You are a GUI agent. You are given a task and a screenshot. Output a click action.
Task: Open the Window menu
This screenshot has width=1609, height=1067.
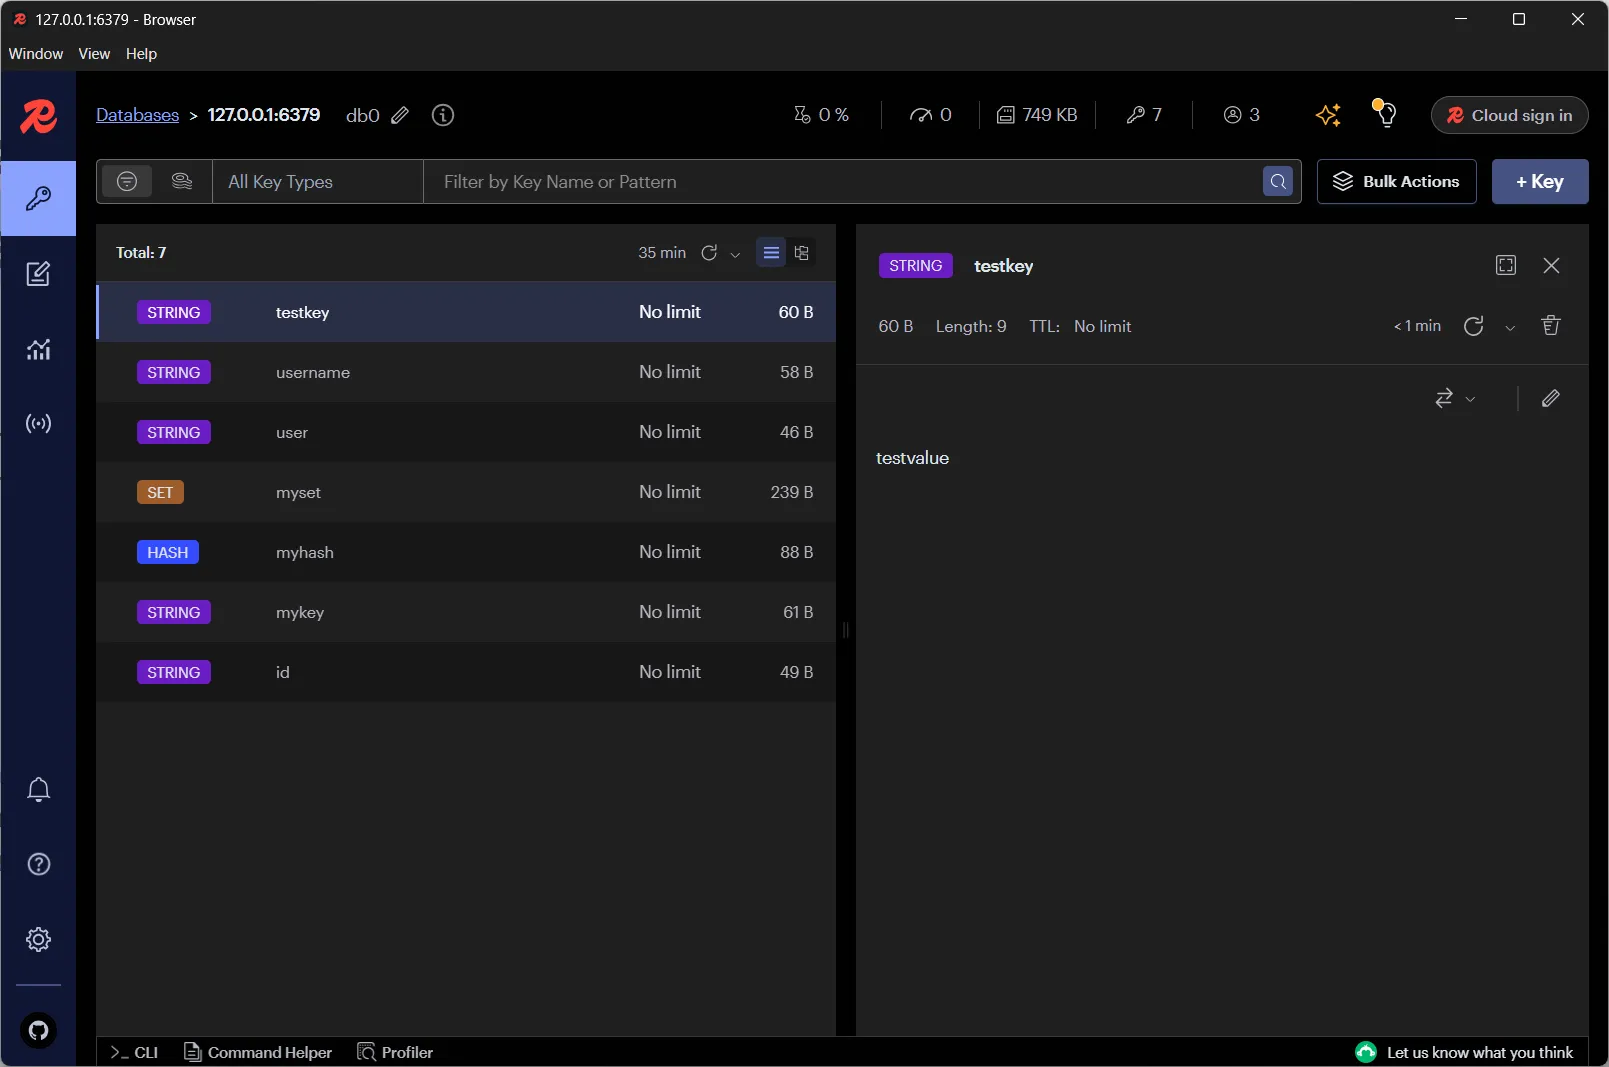point(34,53)
